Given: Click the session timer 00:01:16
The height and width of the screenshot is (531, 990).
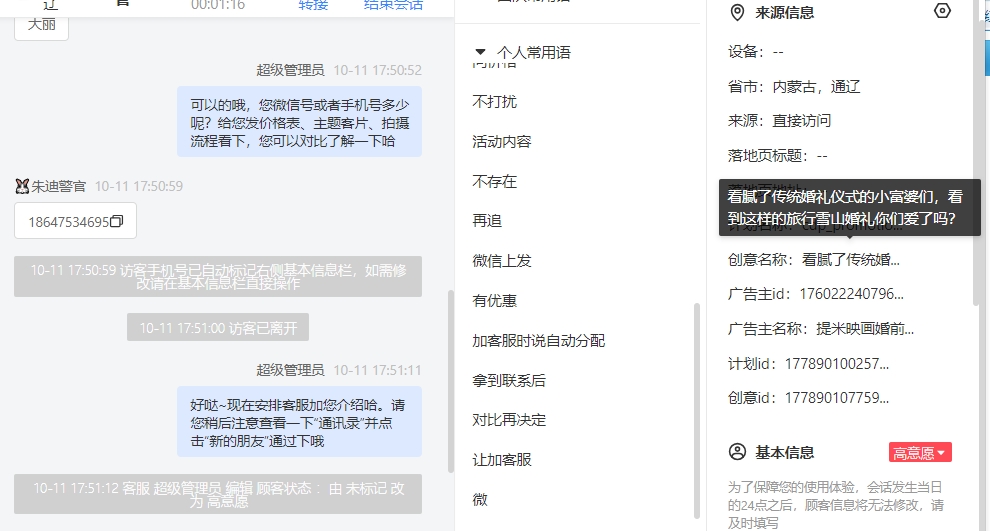Looking at the screenshot, I should (x=218, y=5).
